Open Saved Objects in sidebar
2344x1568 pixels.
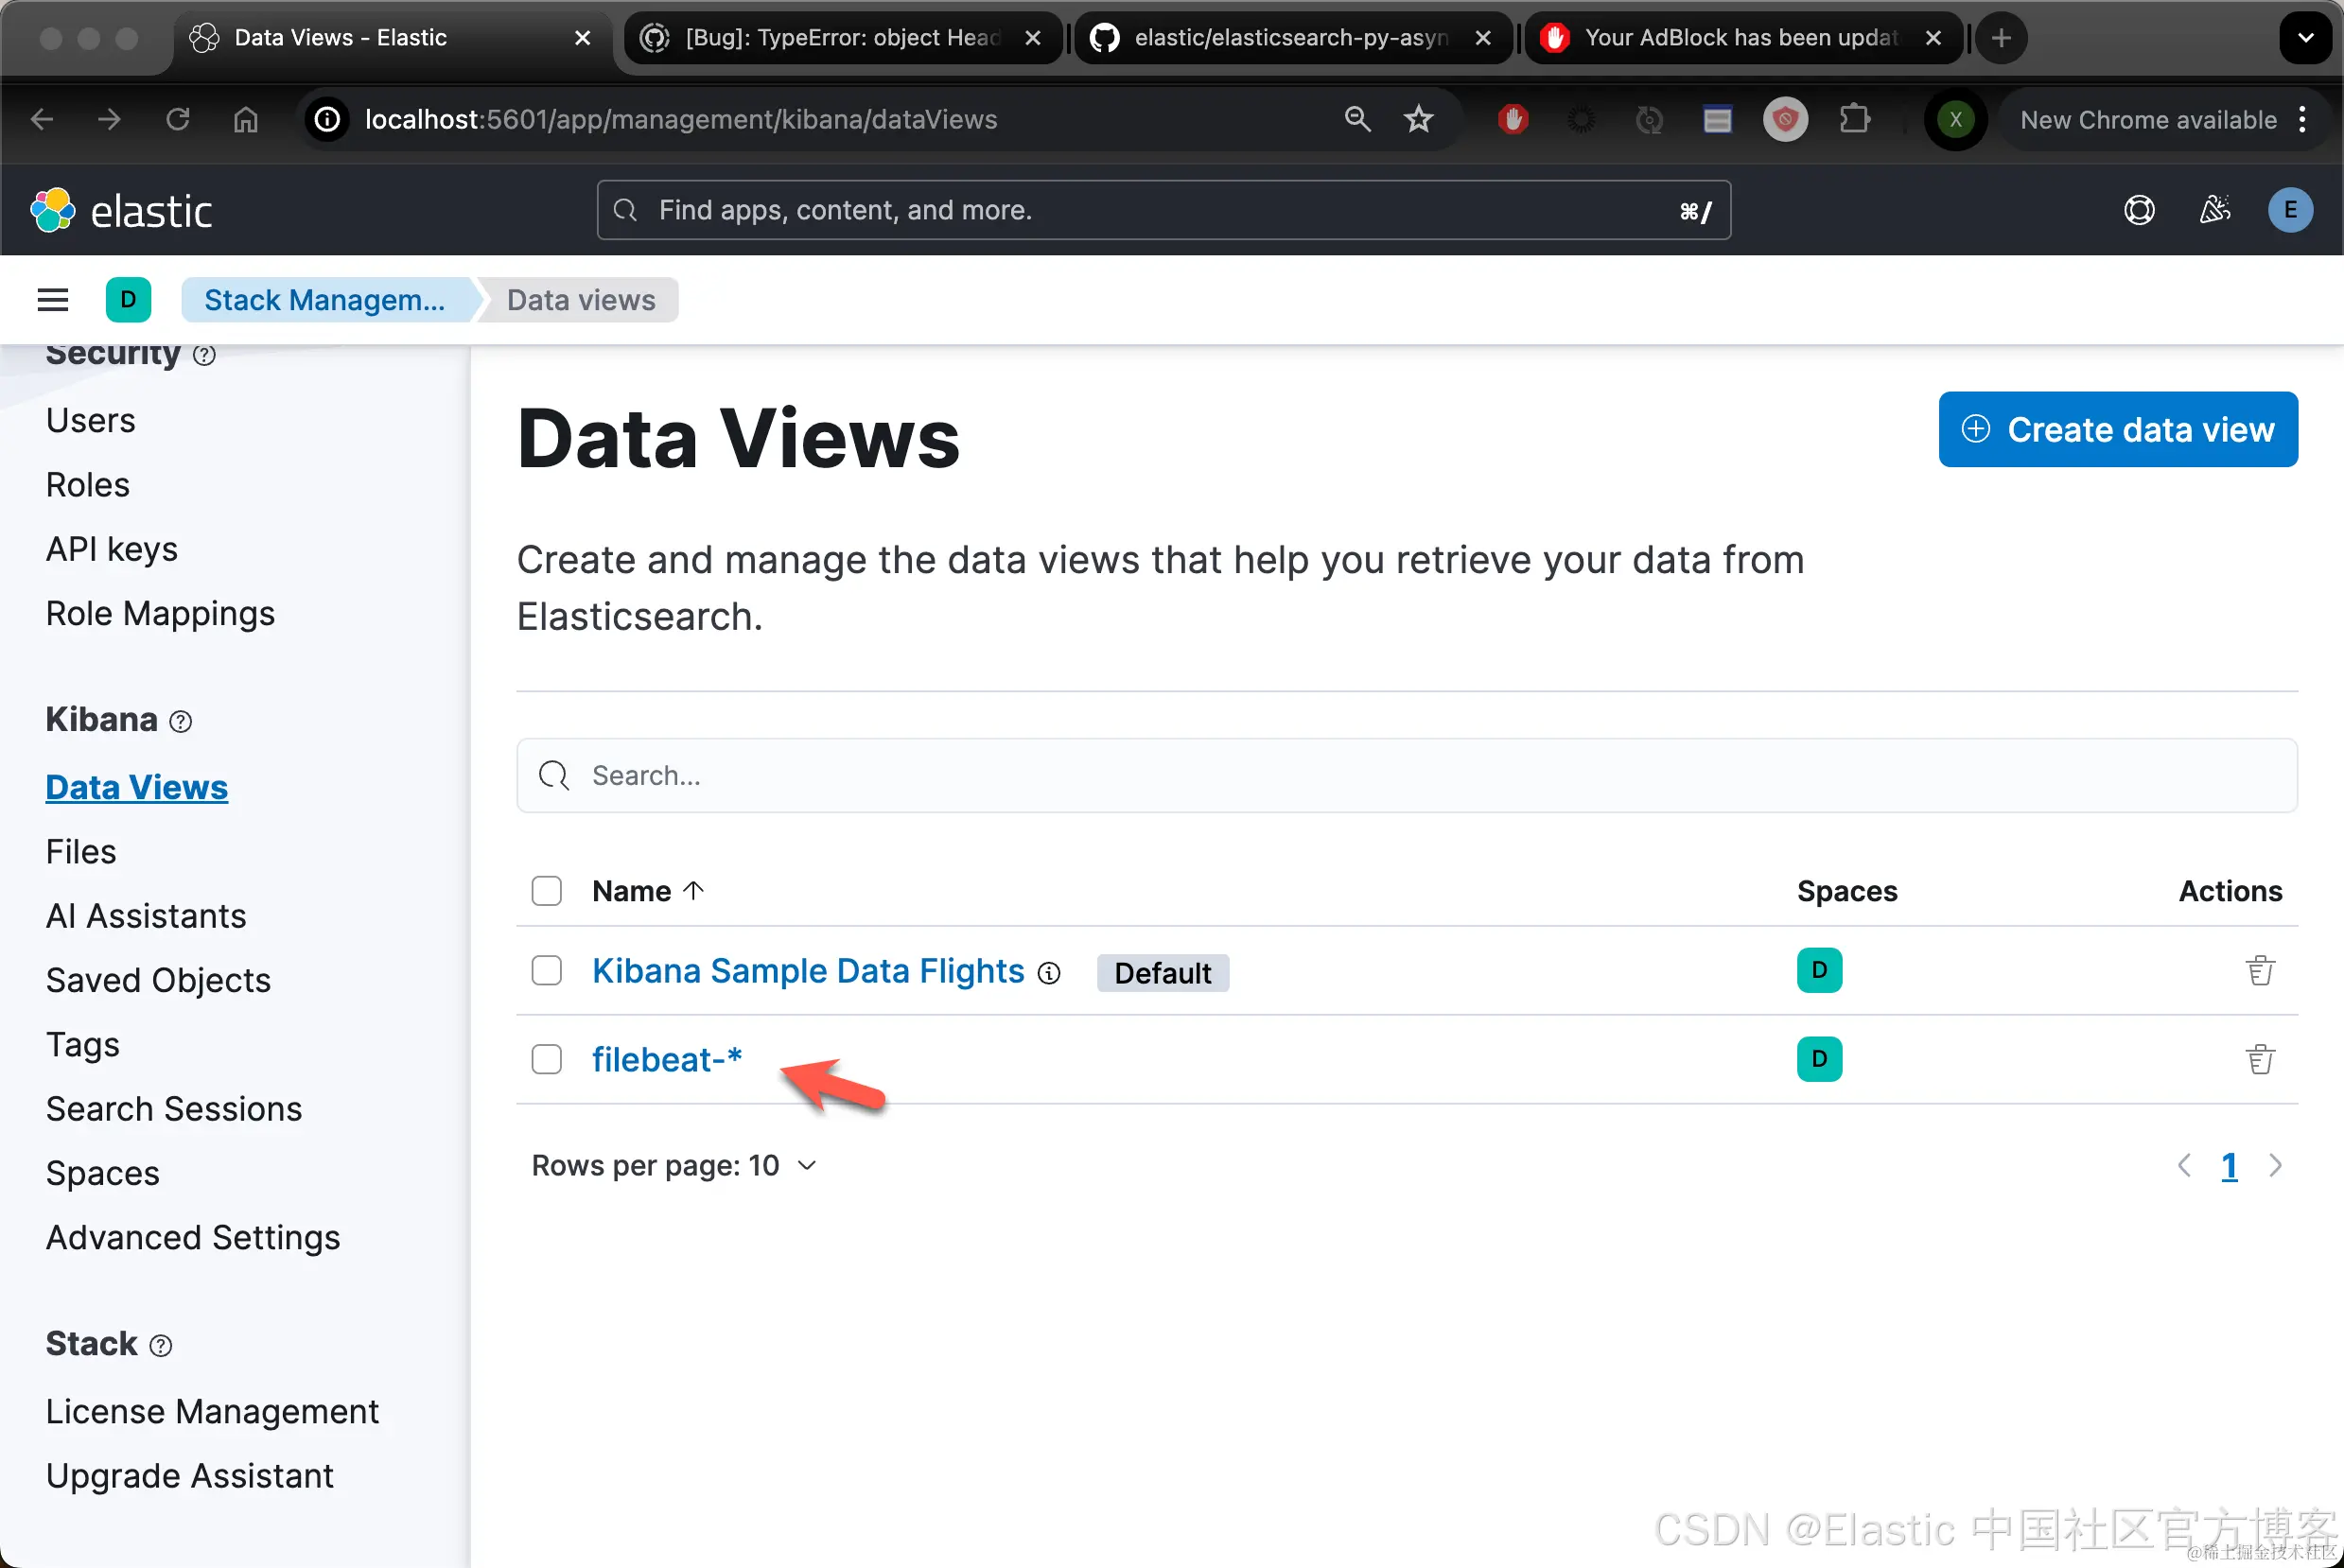coord(158,980)
